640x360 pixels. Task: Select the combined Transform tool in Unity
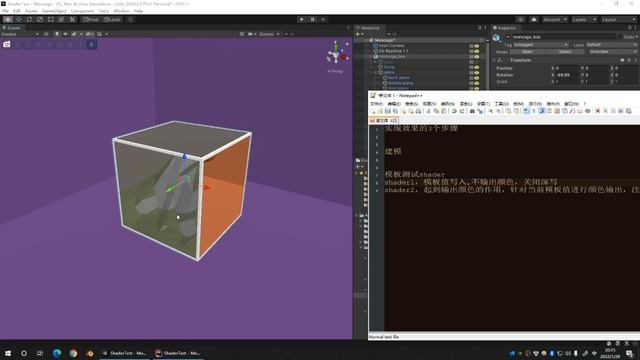pos(61,20)
